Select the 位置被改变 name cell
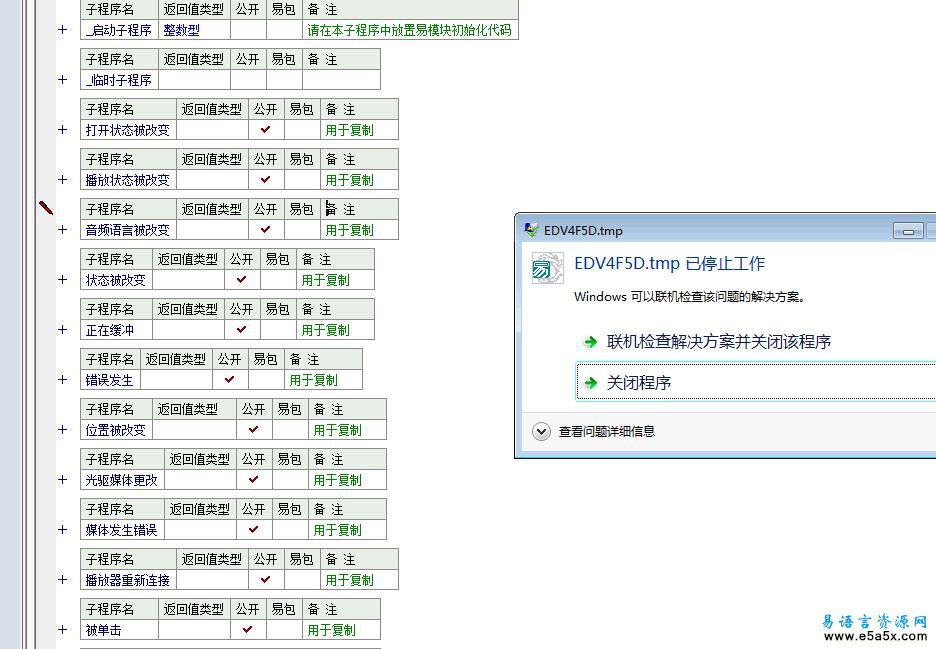 point(116,430)
